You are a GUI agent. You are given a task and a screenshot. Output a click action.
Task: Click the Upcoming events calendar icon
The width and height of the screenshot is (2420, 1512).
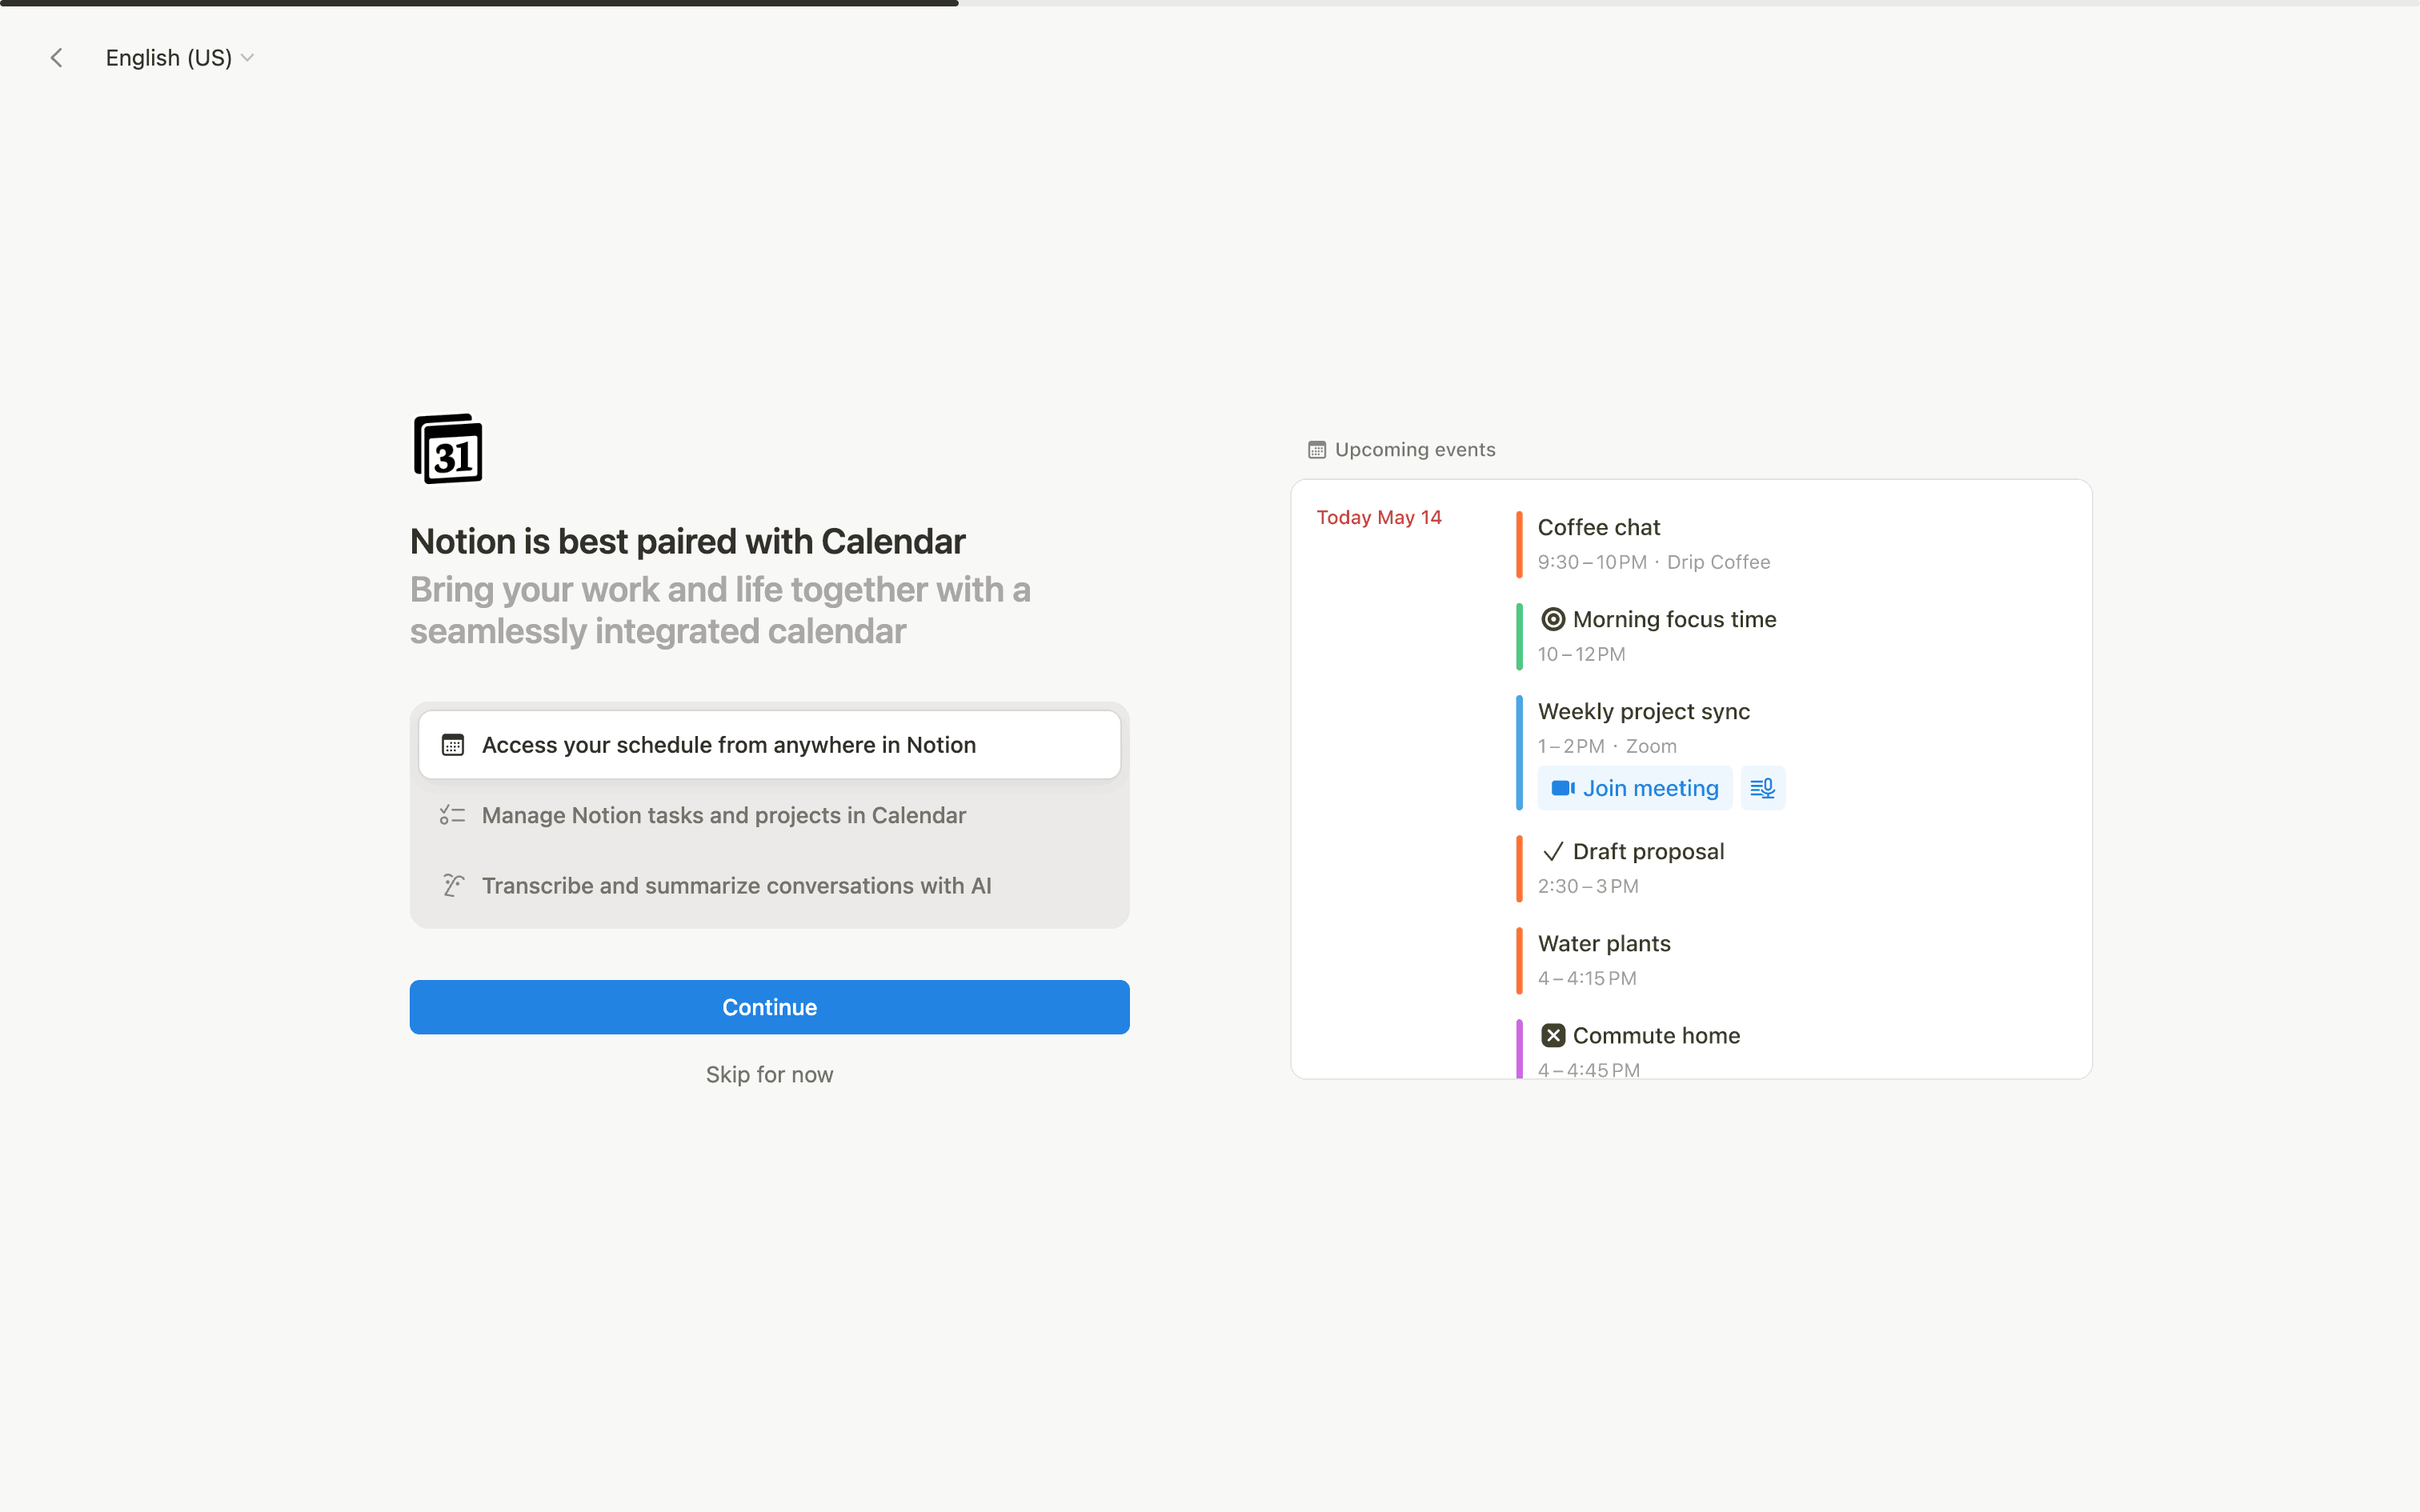[x=1317, y=450]
